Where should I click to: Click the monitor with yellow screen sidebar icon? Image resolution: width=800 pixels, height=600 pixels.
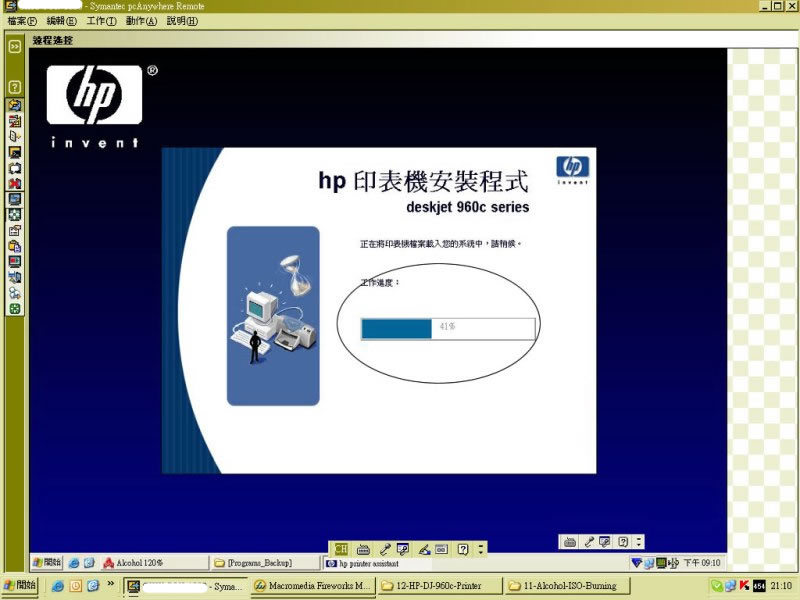(15, 152)
